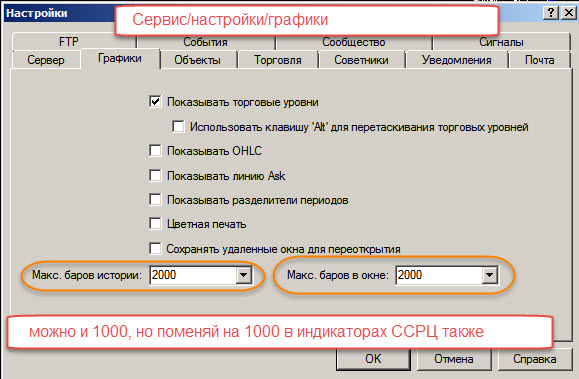
Task: Switch to the События tab
Action: click(x=205, y=42)
